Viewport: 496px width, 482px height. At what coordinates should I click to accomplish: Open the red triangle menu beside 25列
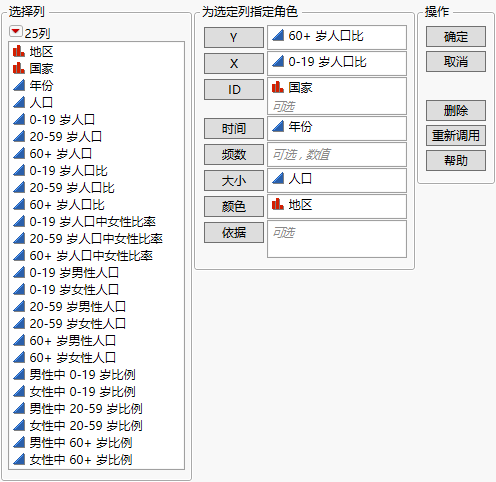pyautogui.click(x=15, y=32)
